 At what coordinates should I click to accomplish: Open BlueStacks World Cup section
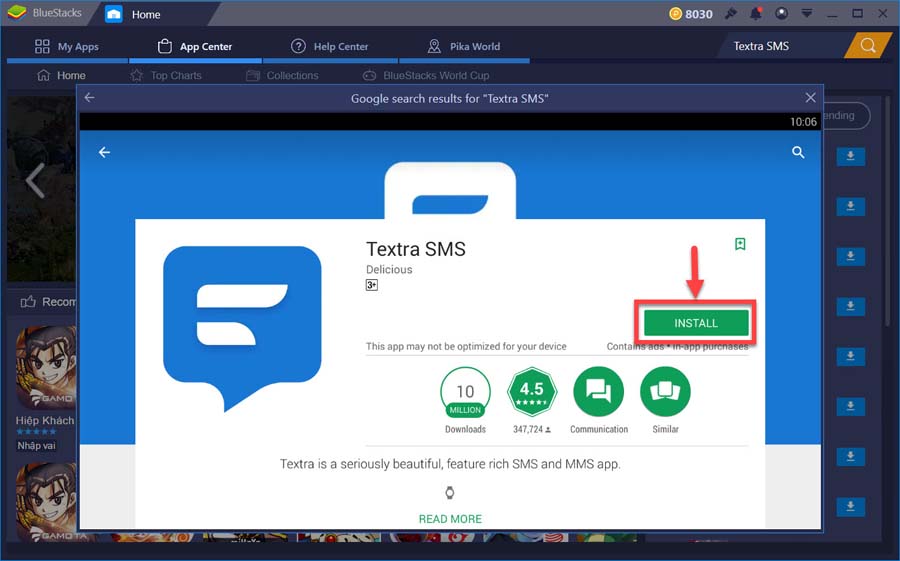[425, 75]
